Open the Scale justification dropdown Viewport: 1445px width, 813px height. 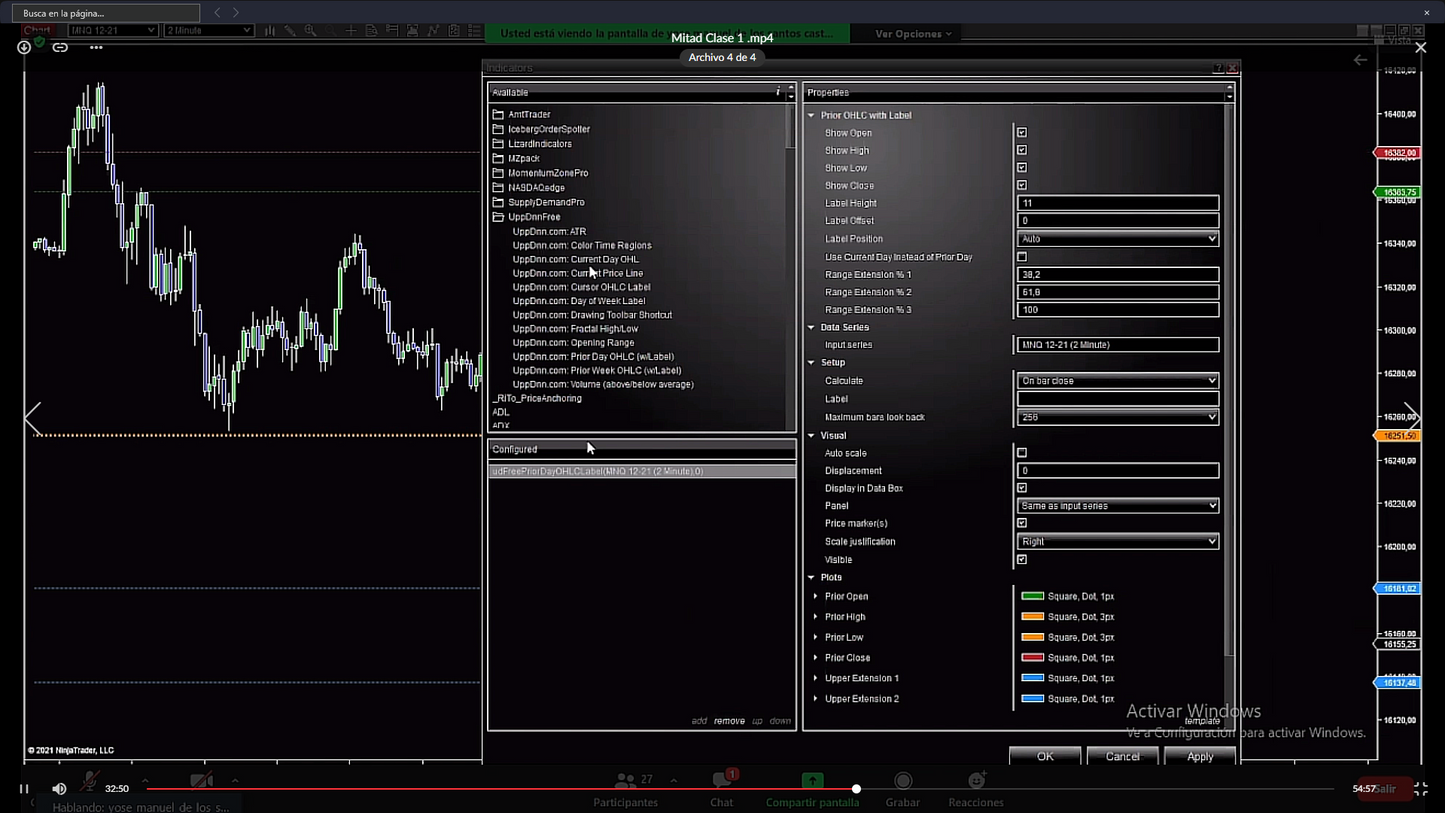pyautogui.click(x=1118, y=542)
